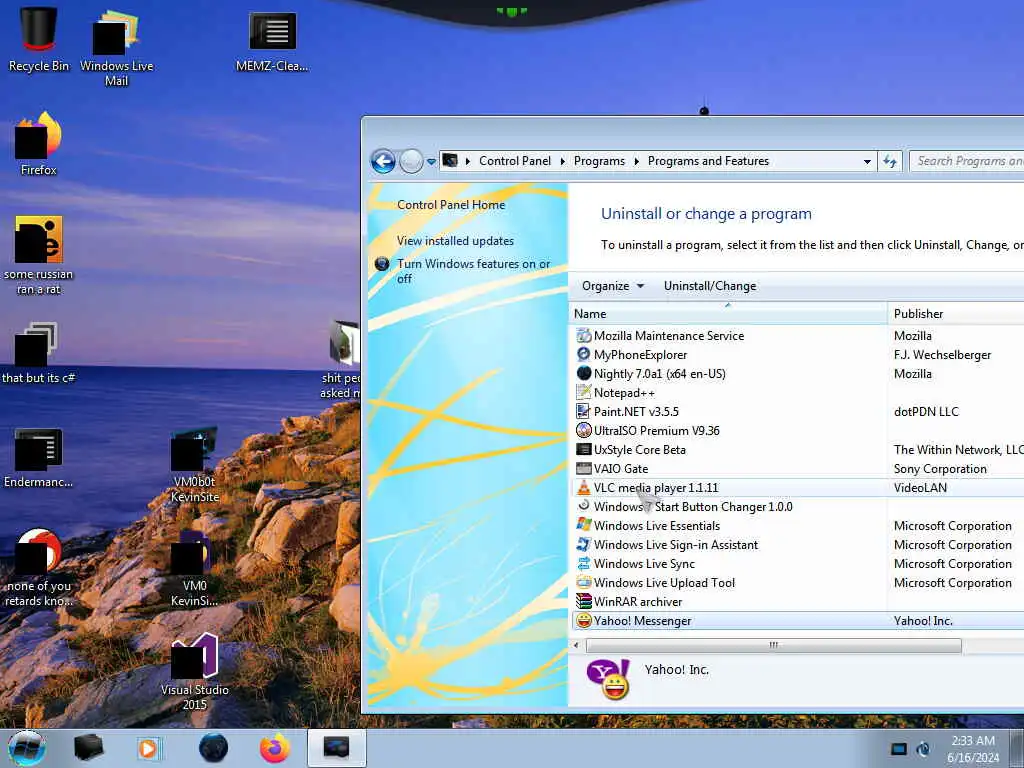Viewport: 1024px width, 768px height.
Task: Click the Paint.NET v3.5.5 icon
Action: click(x=583, y=411)
